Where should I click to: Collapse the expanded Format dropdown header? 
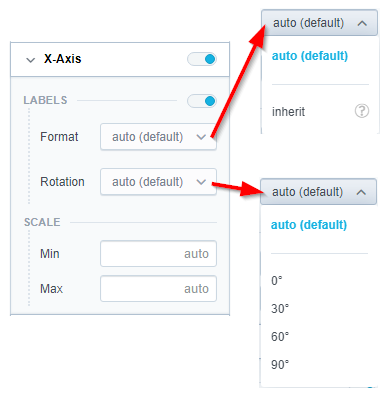click(x=319, y=23)
